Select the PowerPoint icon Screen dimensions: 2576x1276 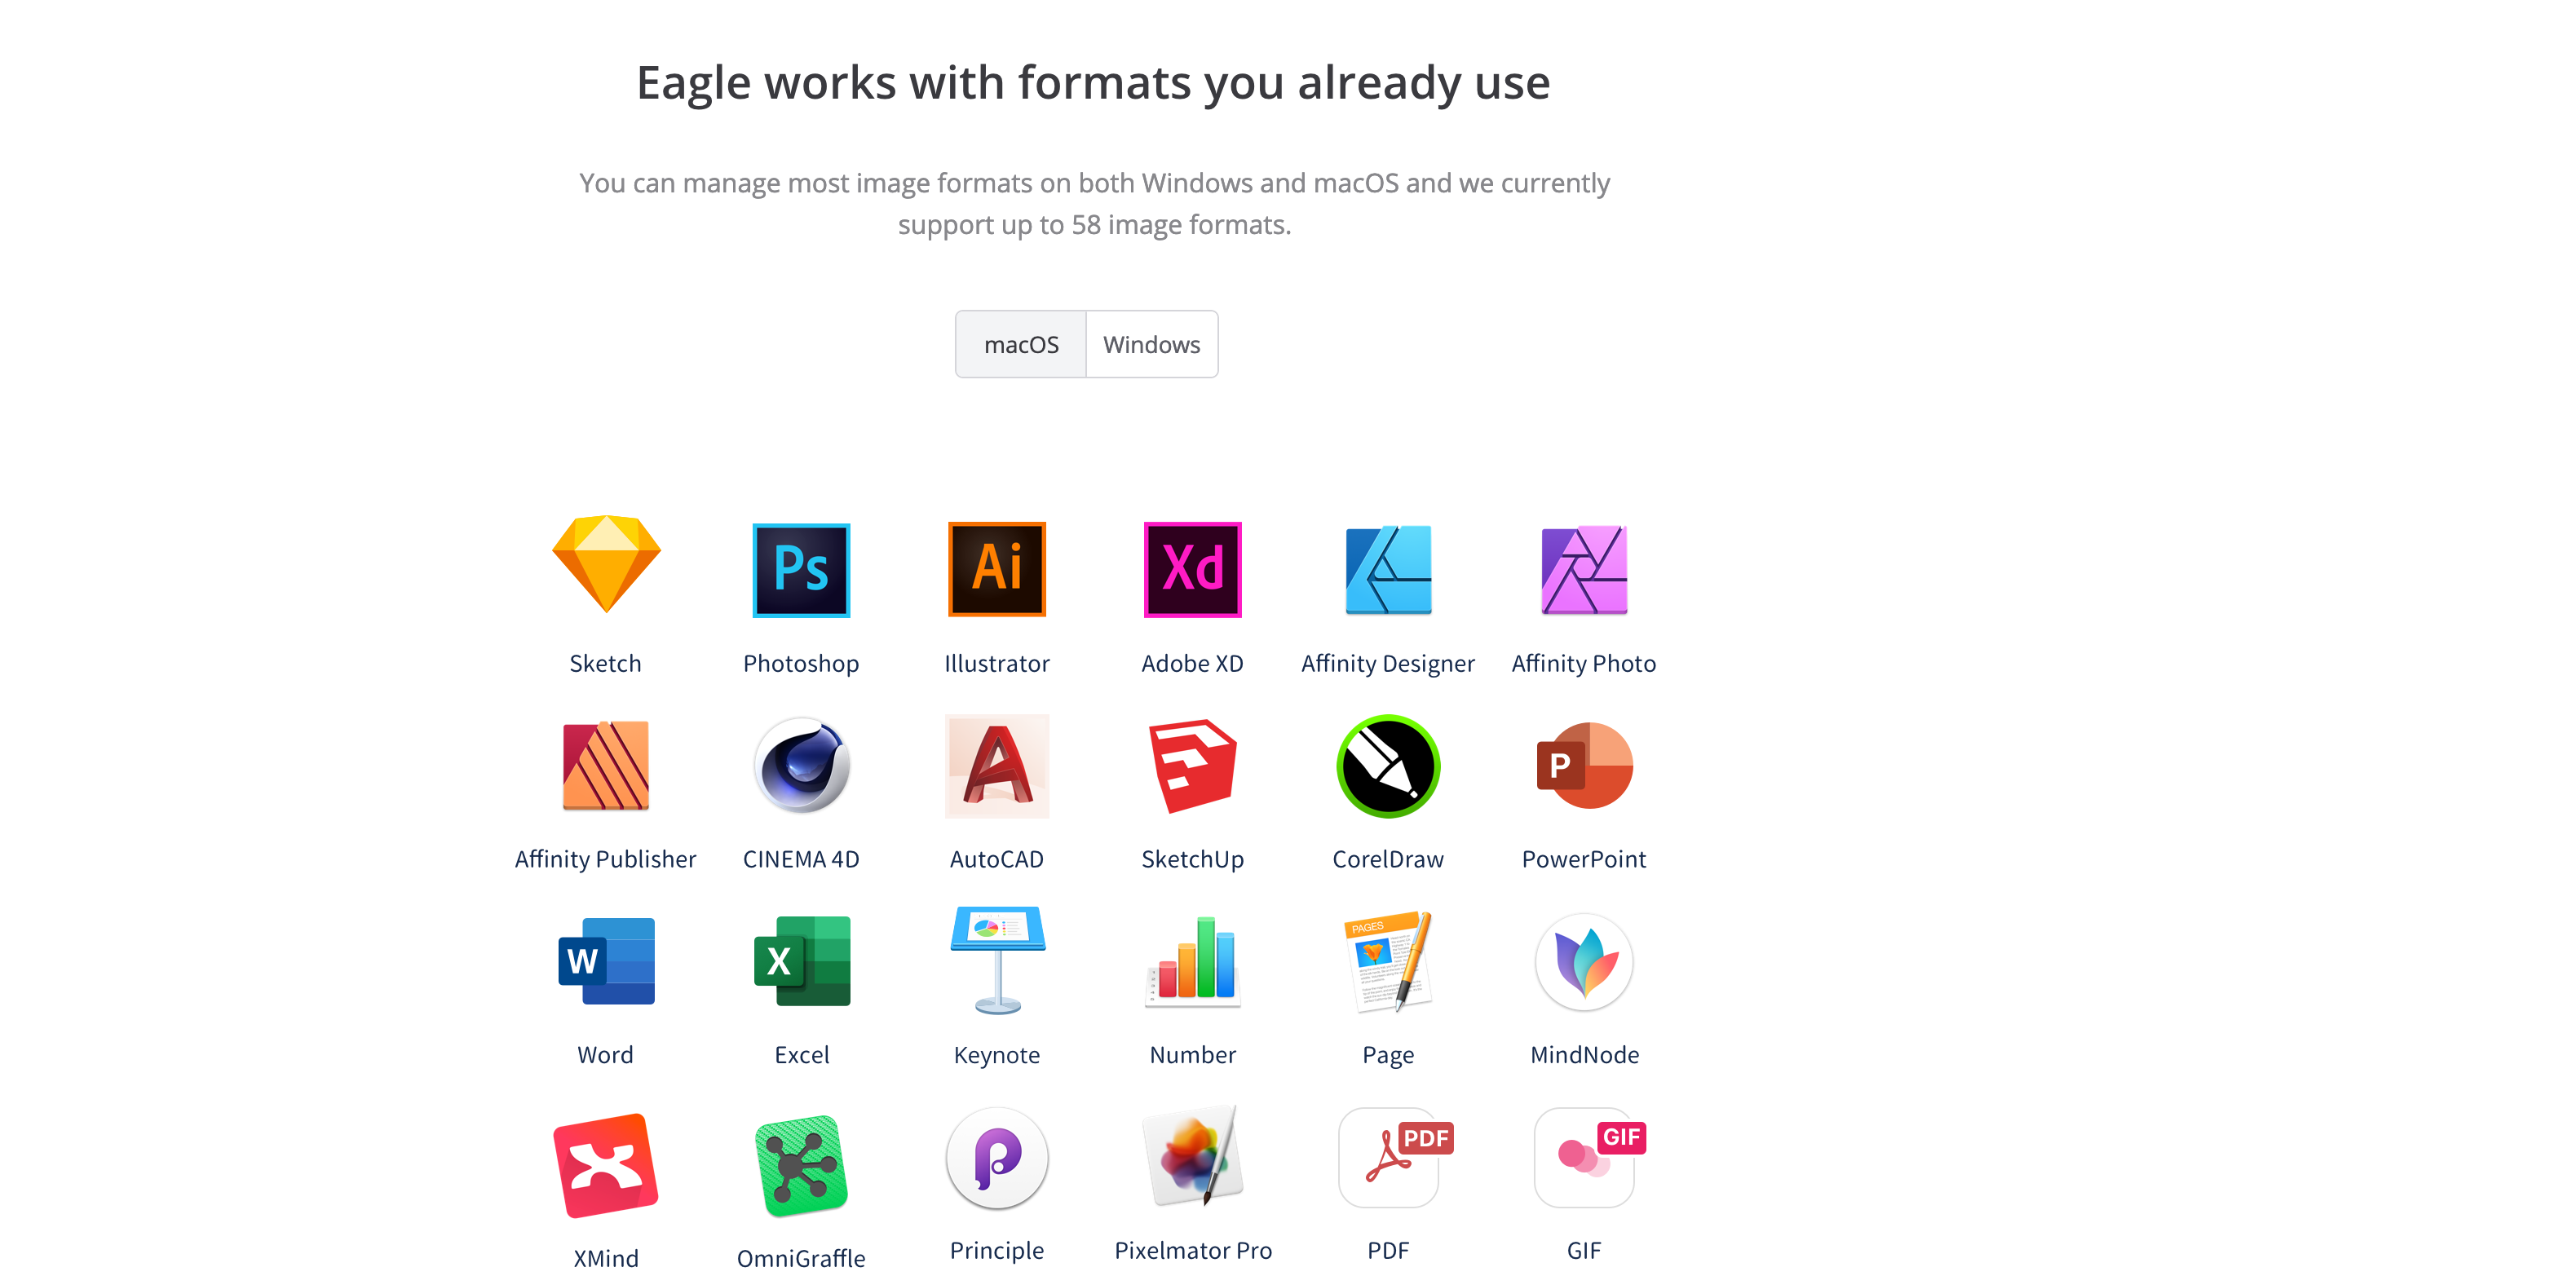pos(1584,765)
